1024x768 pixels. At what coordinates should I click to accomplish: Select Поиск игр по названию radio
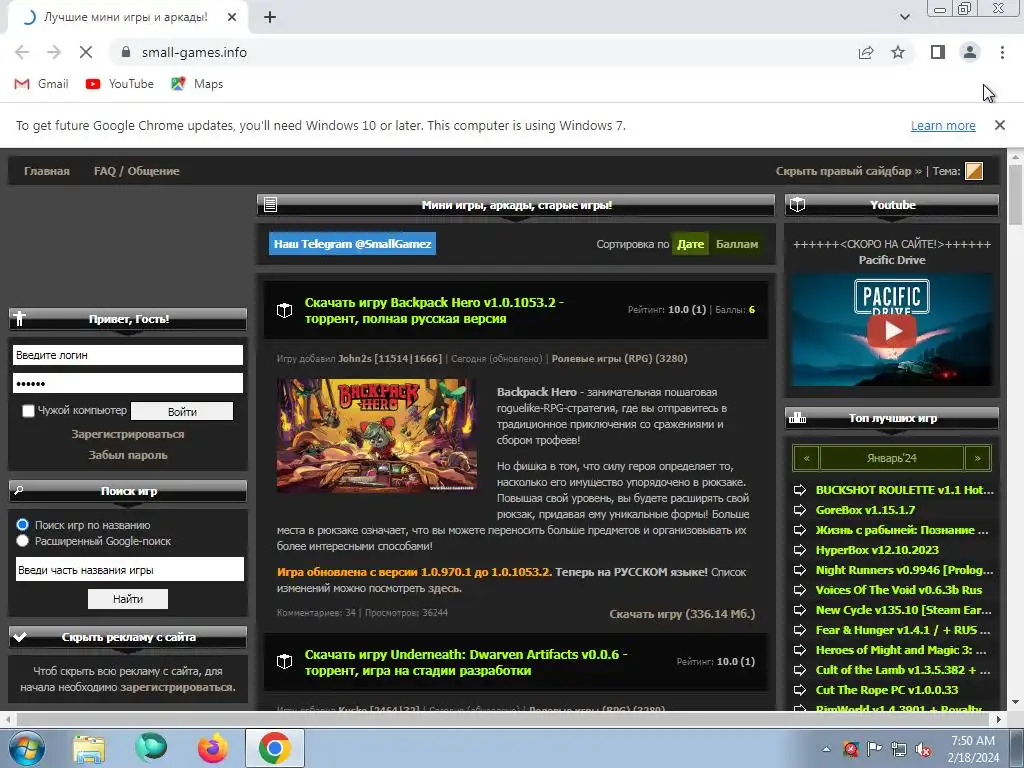pyautogui.click(x=23, y=525)
